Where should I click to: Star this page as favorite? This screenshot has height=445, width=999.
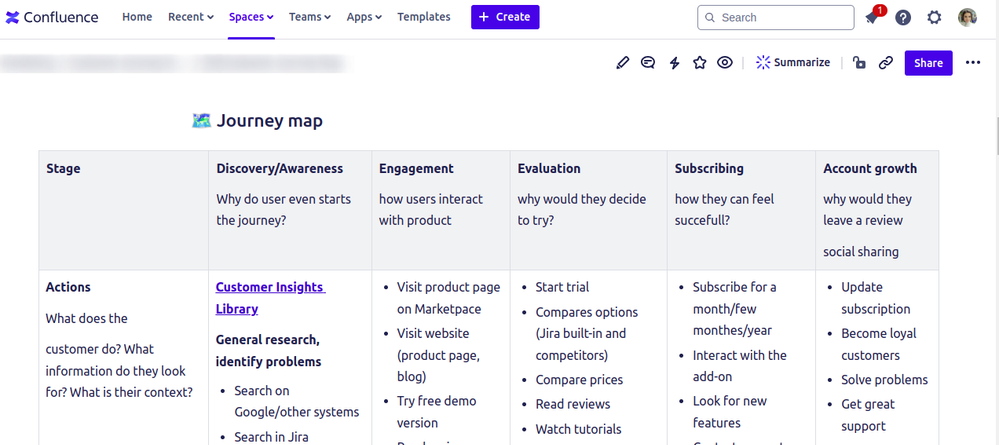[700, 62]
